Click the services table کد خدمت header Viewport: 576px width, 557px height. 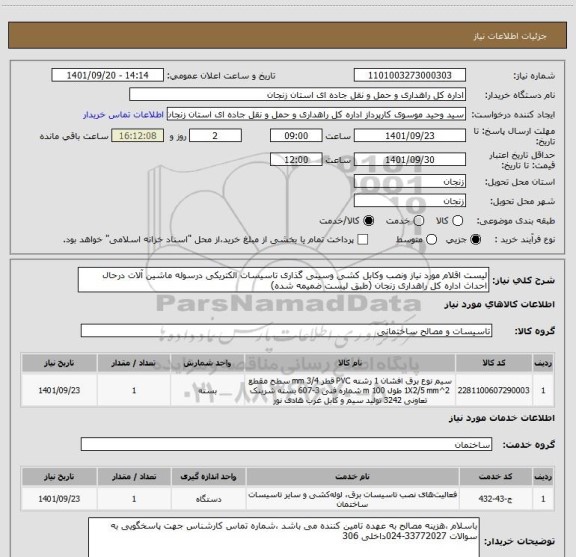click(496, 477)
